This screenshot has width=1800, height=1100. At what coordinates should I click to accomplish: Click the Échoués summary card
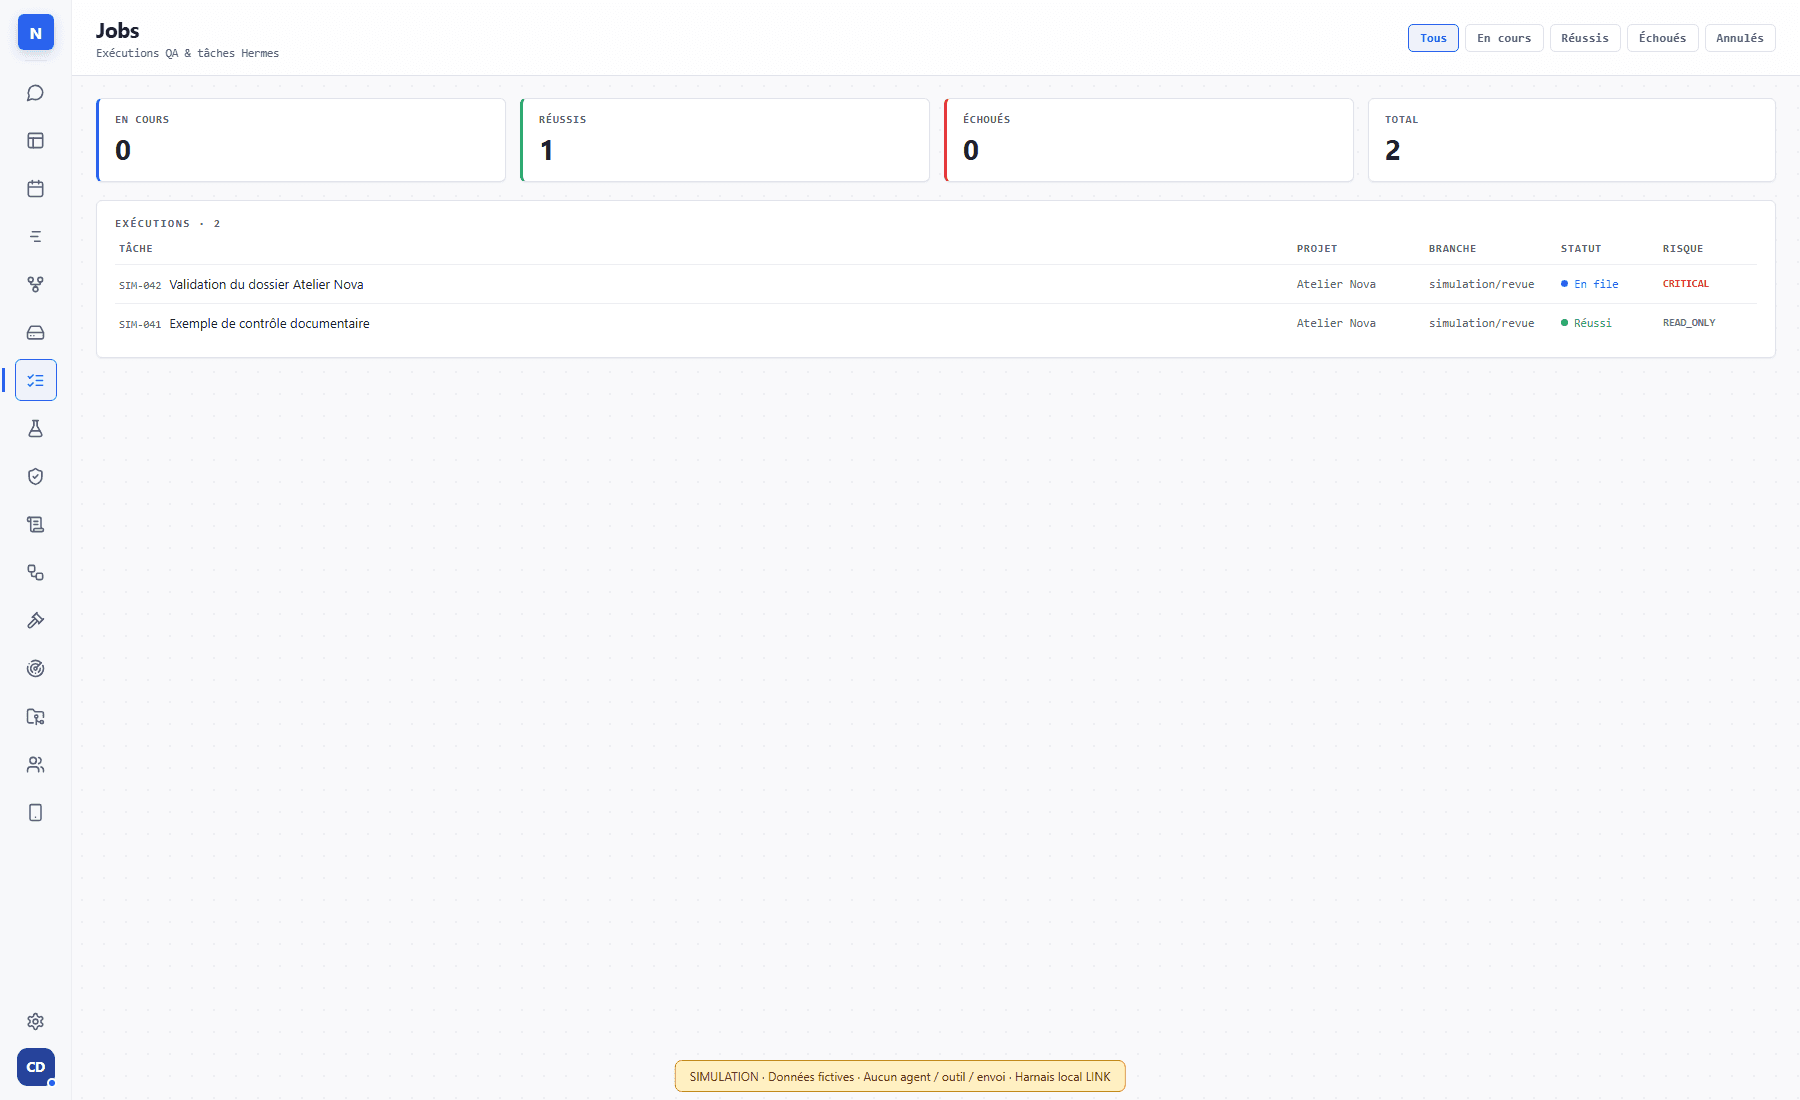click(x=1149, y=140)
